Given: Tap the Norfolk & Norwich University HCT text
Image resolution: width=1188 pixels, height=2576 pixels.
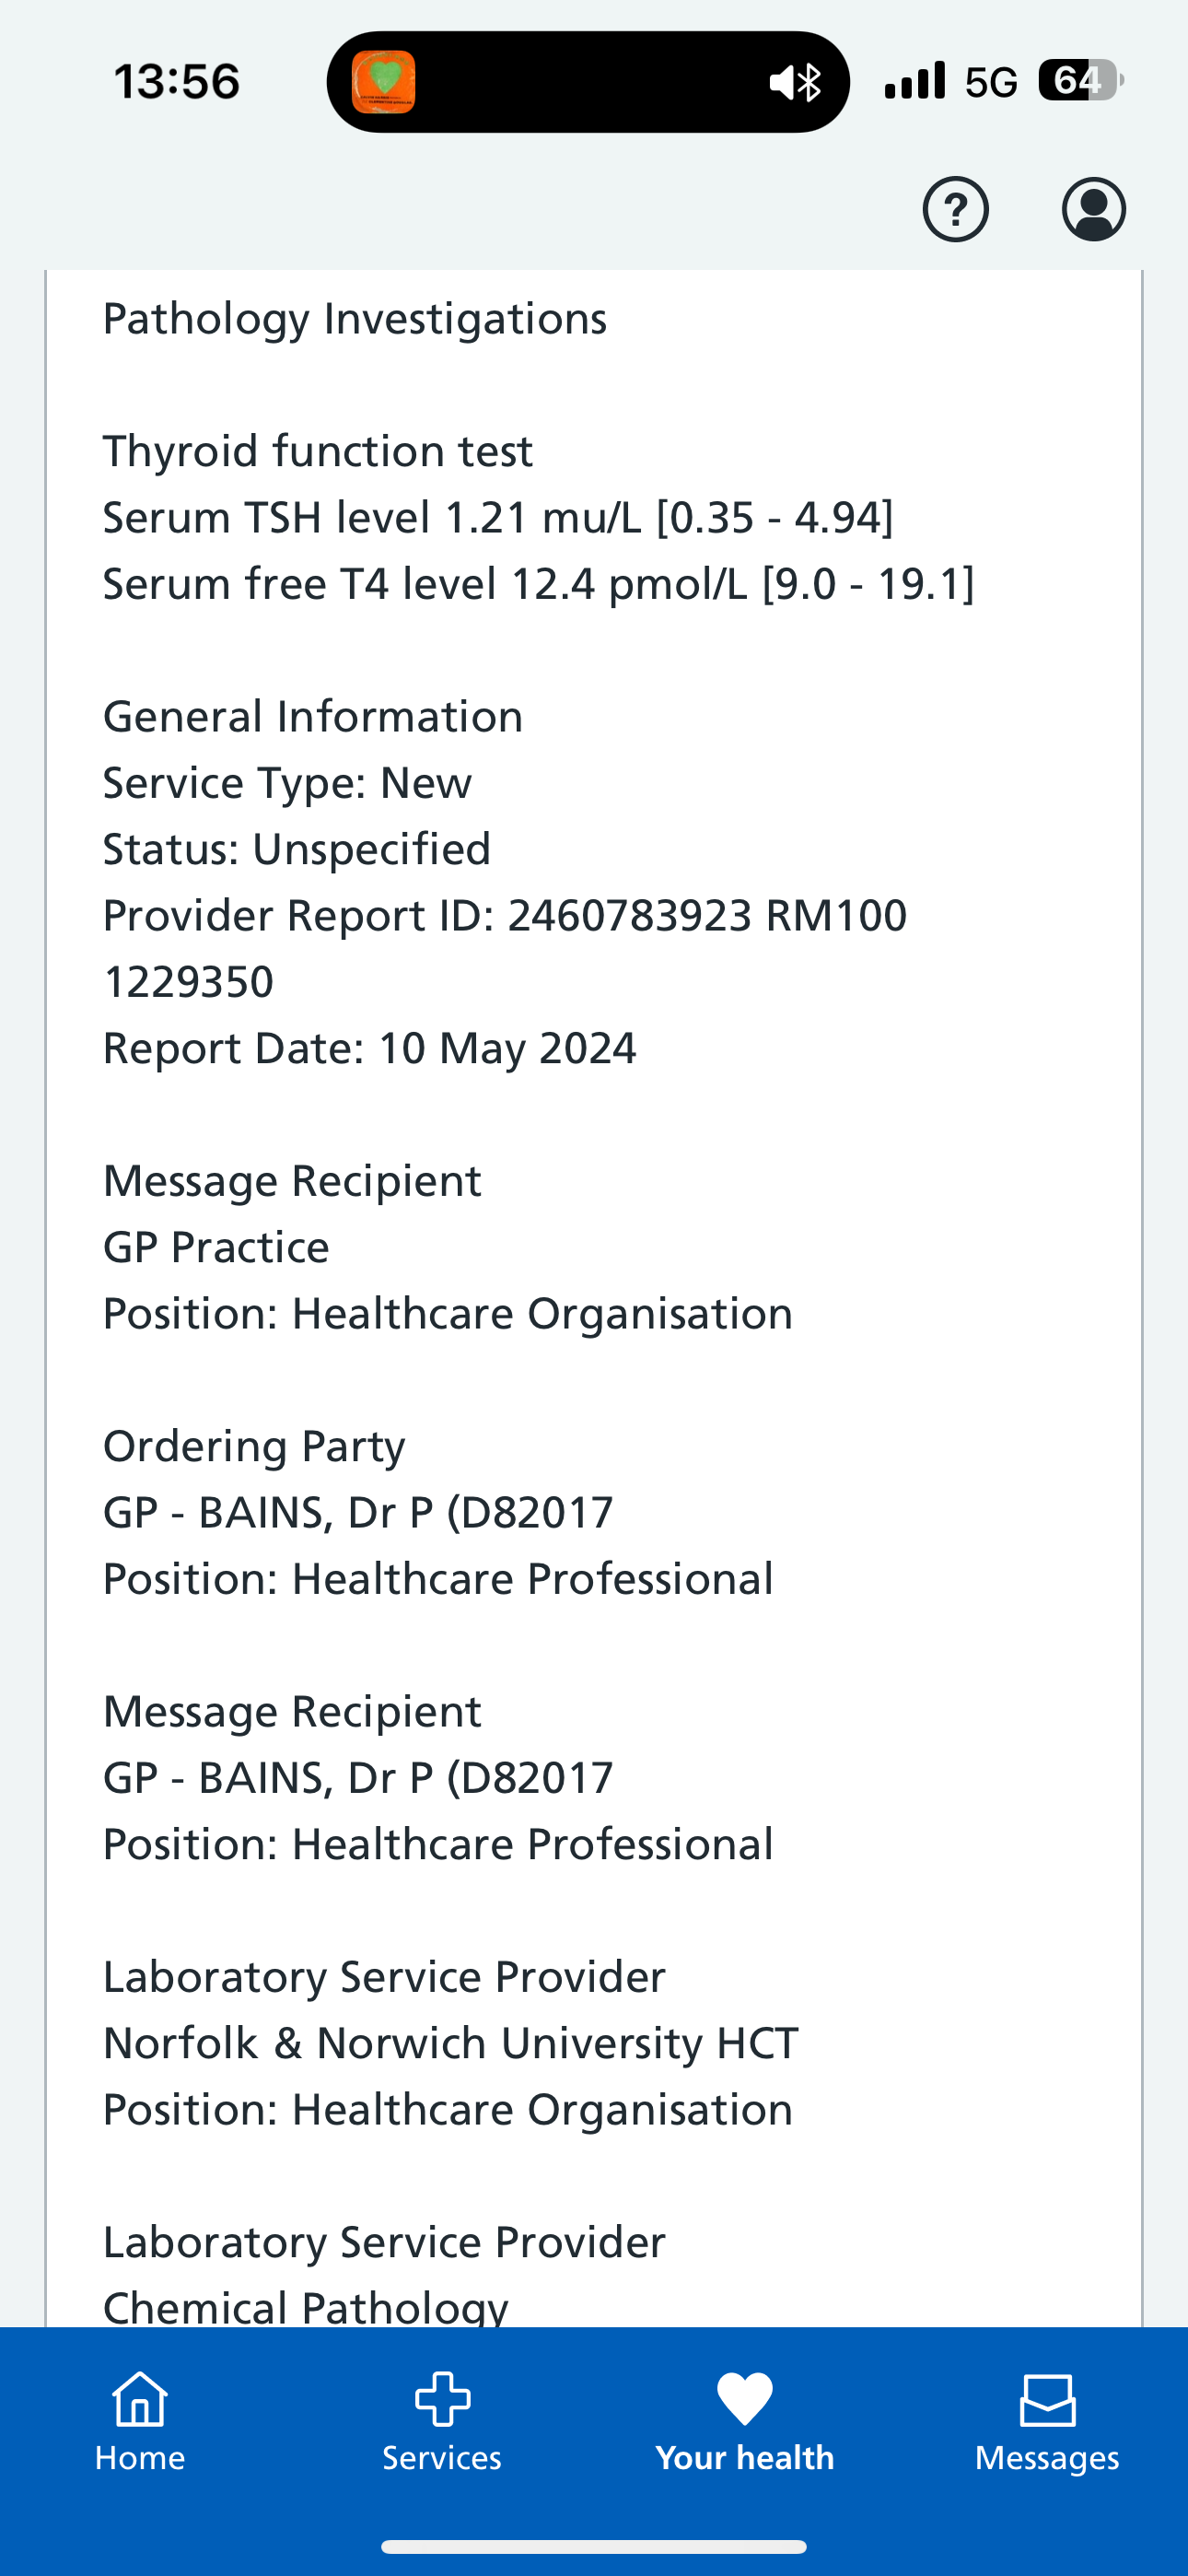Looking at the screenshot, I should click(x=451, y=2043).
